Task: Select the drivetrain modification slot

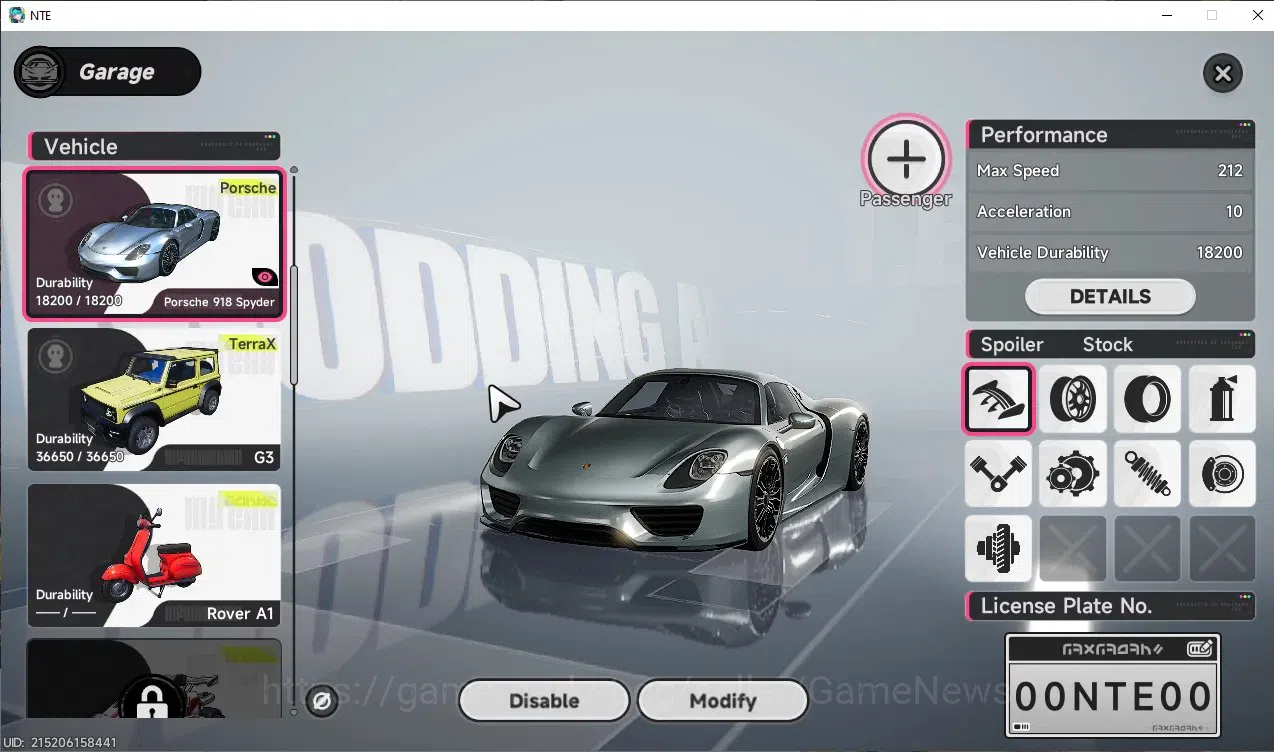Action: click(x=998, y=548)
